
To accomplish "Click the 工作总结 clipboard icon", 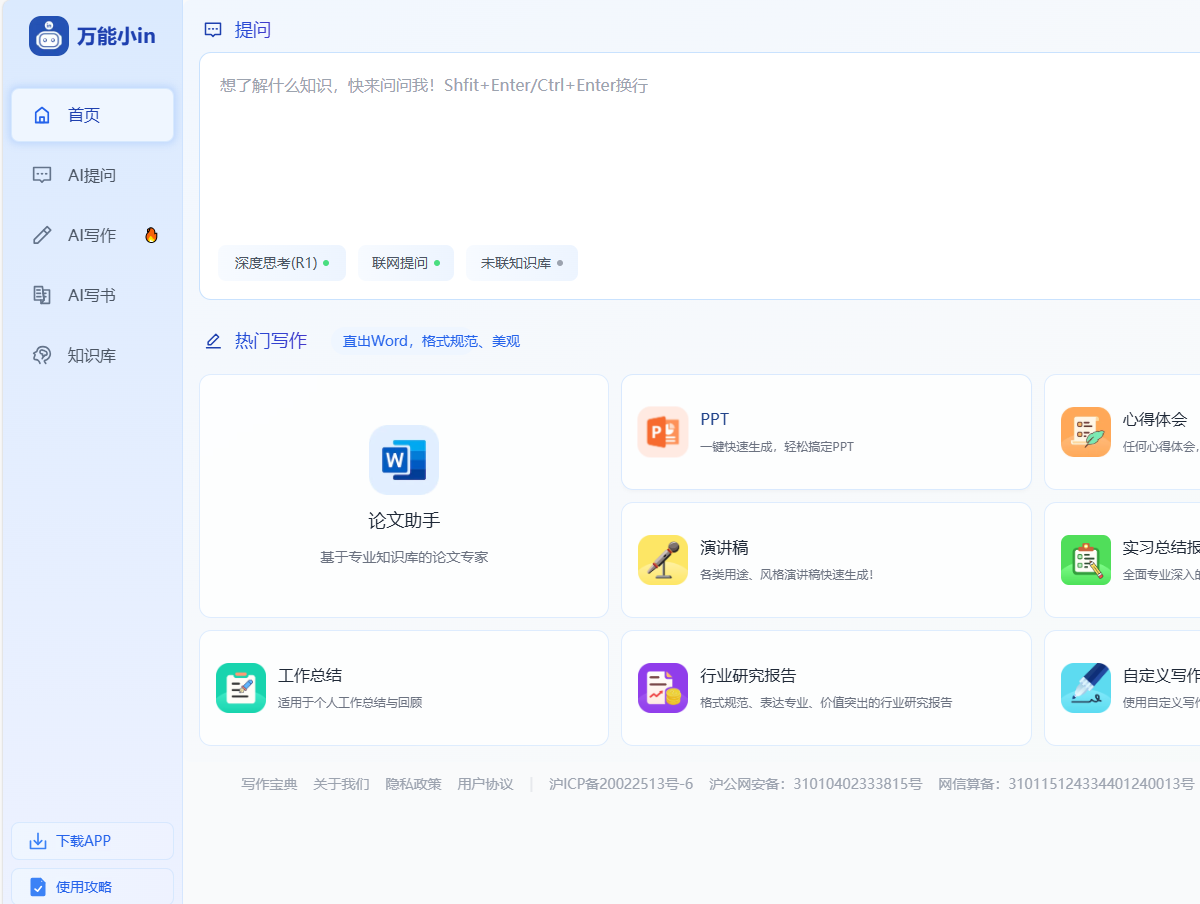I will click(x=241, y=688).
